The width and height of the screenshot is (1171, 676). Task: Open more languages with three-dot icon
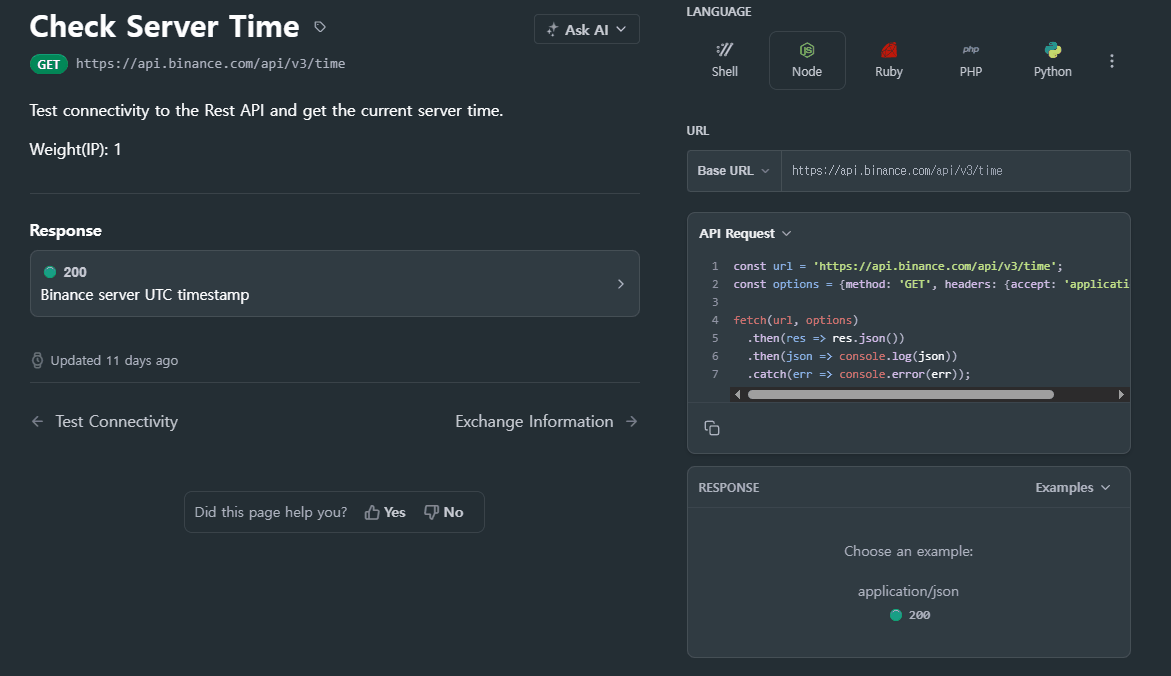(x=1112, y=61)
